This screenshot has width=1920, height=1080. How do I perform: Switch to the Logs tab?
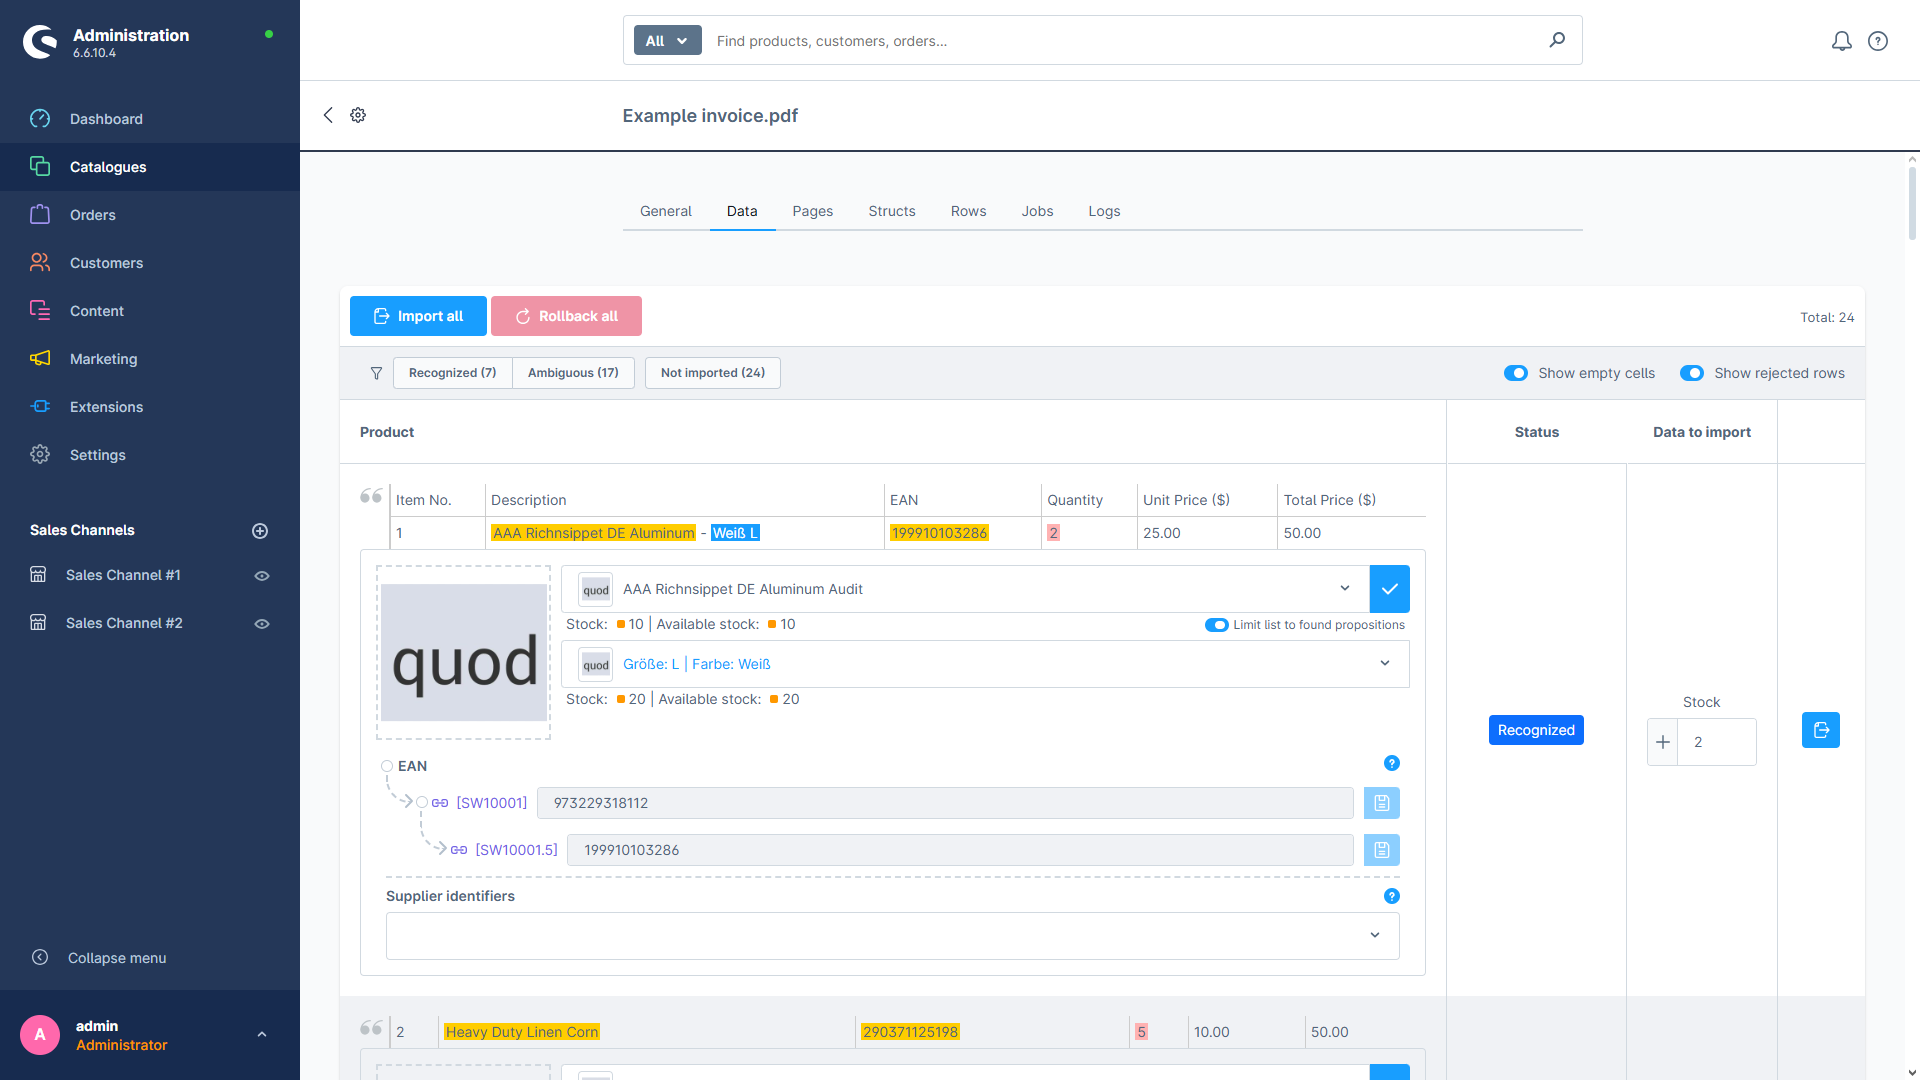coord(1104,211)
